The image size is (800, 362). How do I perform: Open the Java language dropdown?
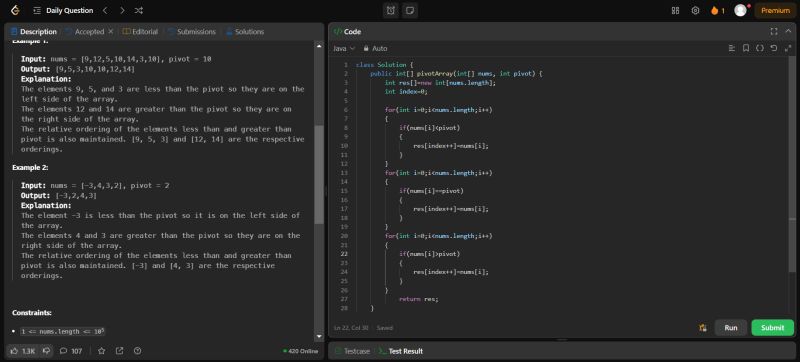(344, 48)
